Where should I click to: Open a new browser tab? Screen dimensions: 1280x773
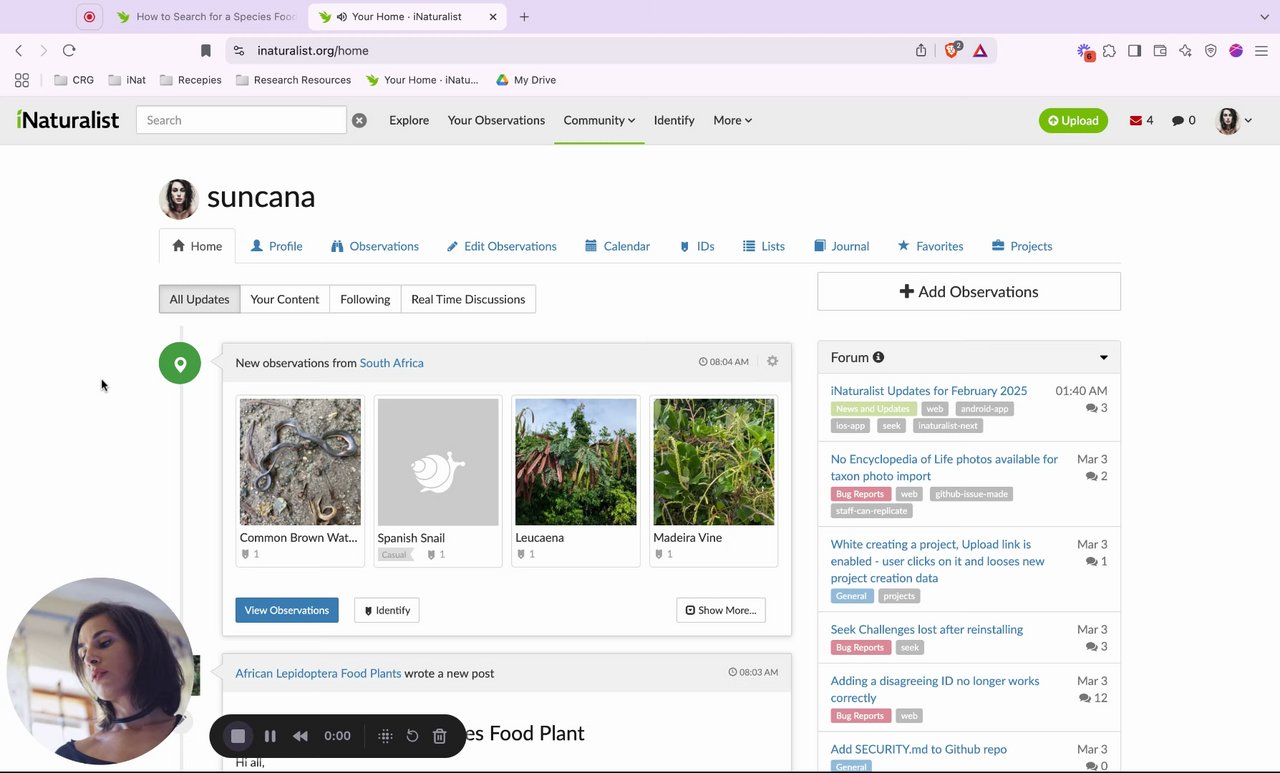click(x=524, y=17)
